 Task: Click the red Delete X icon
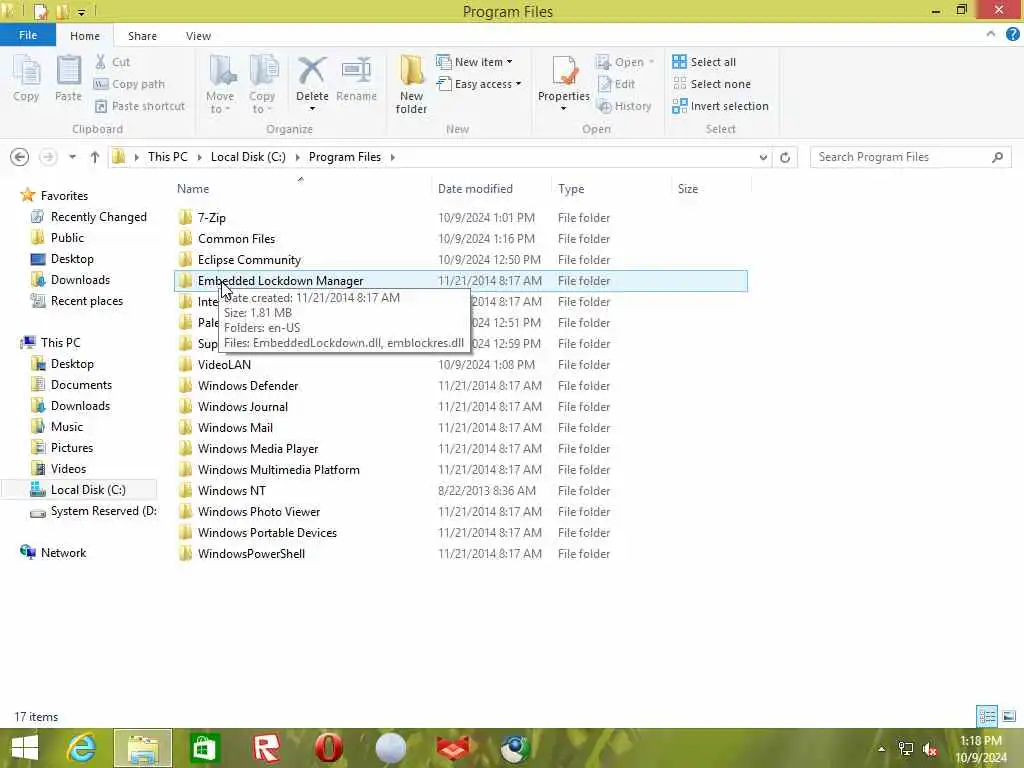click(x=312, y=71)
